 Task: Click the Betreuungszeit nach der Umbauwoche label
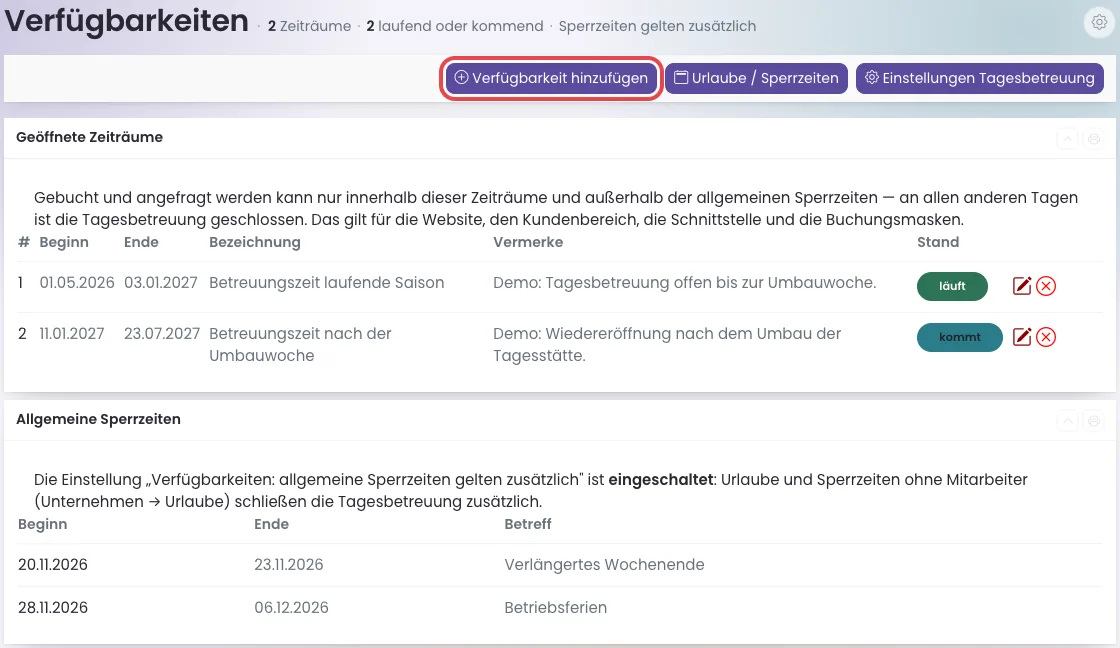tap(300, 344)
